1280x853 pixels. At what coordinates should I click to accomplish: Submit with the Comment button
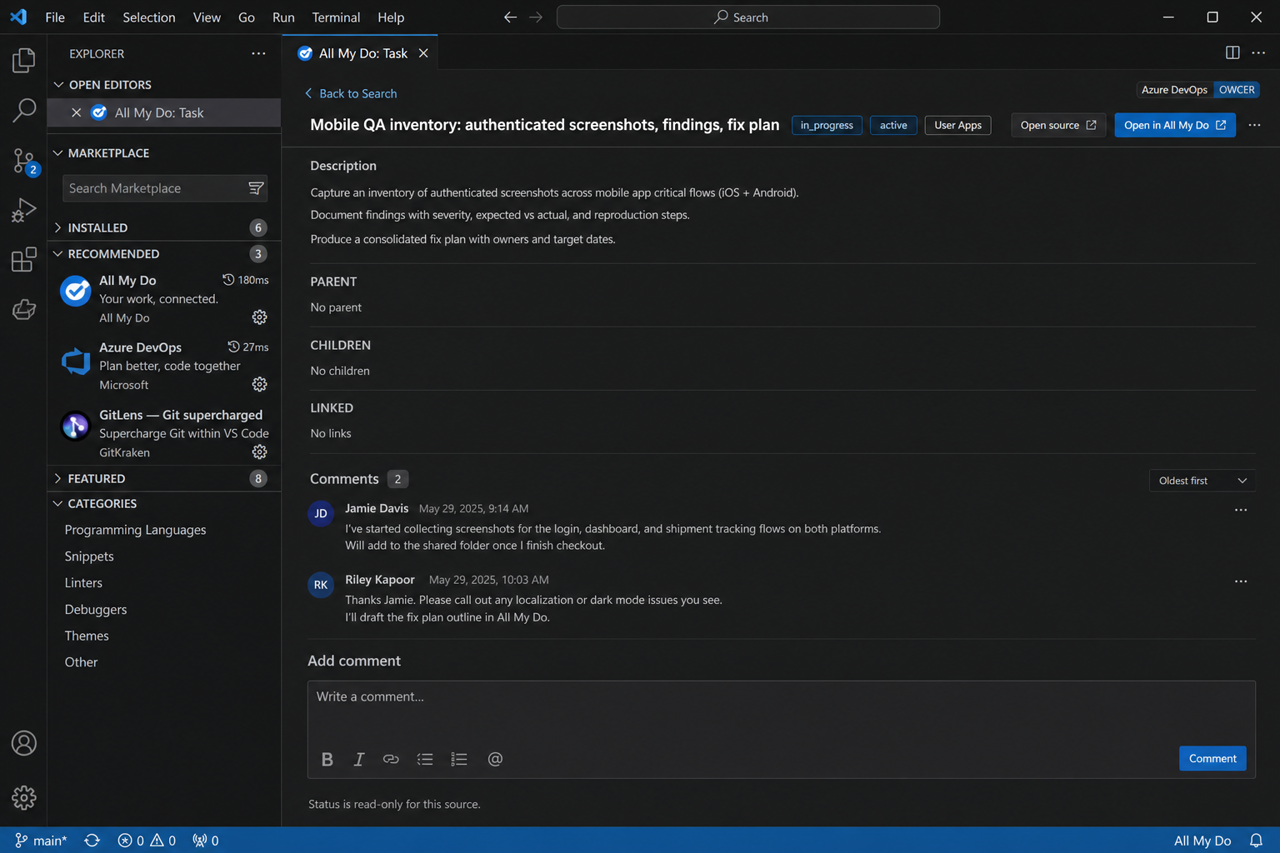click(1213, 759)
